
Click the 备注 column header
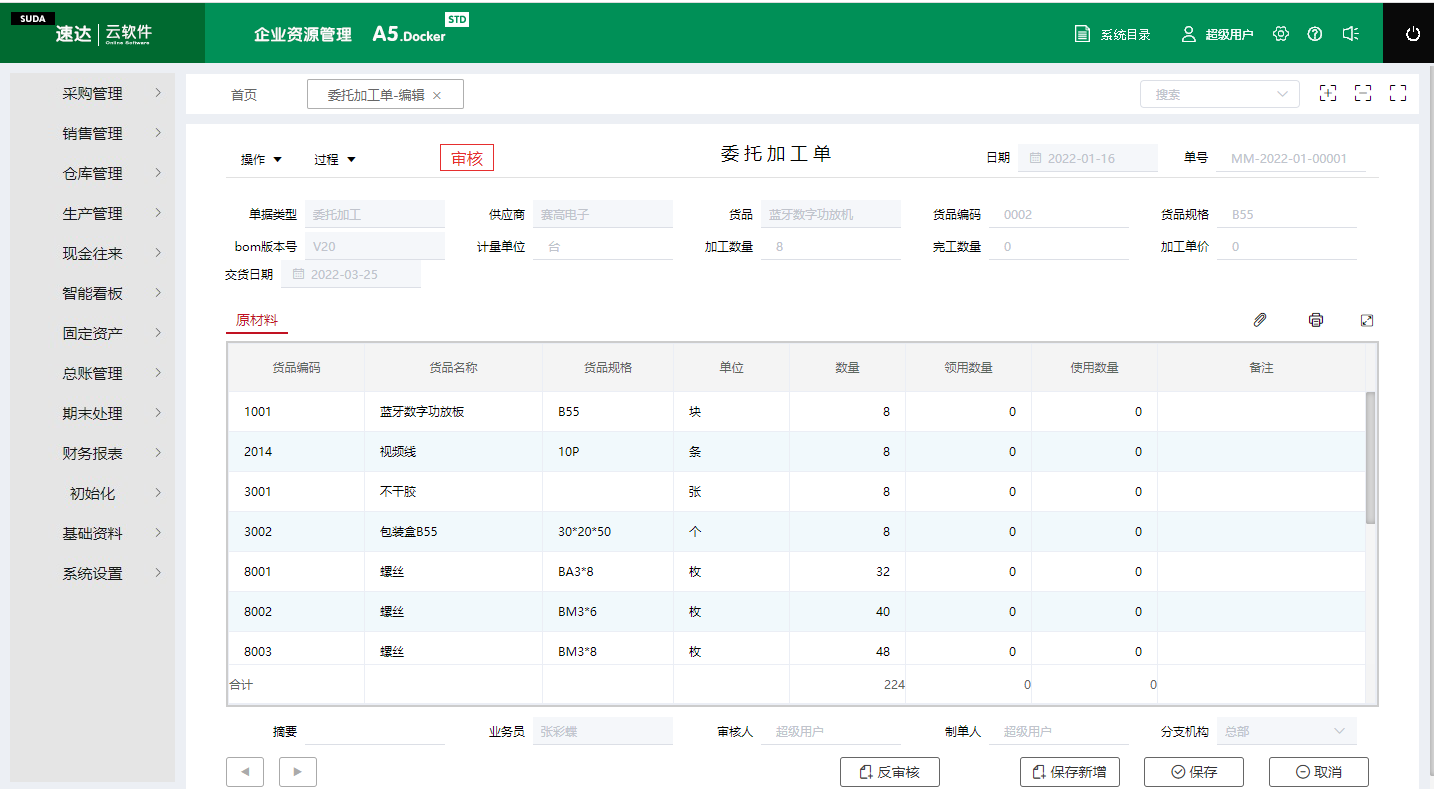click(1261, 367)
